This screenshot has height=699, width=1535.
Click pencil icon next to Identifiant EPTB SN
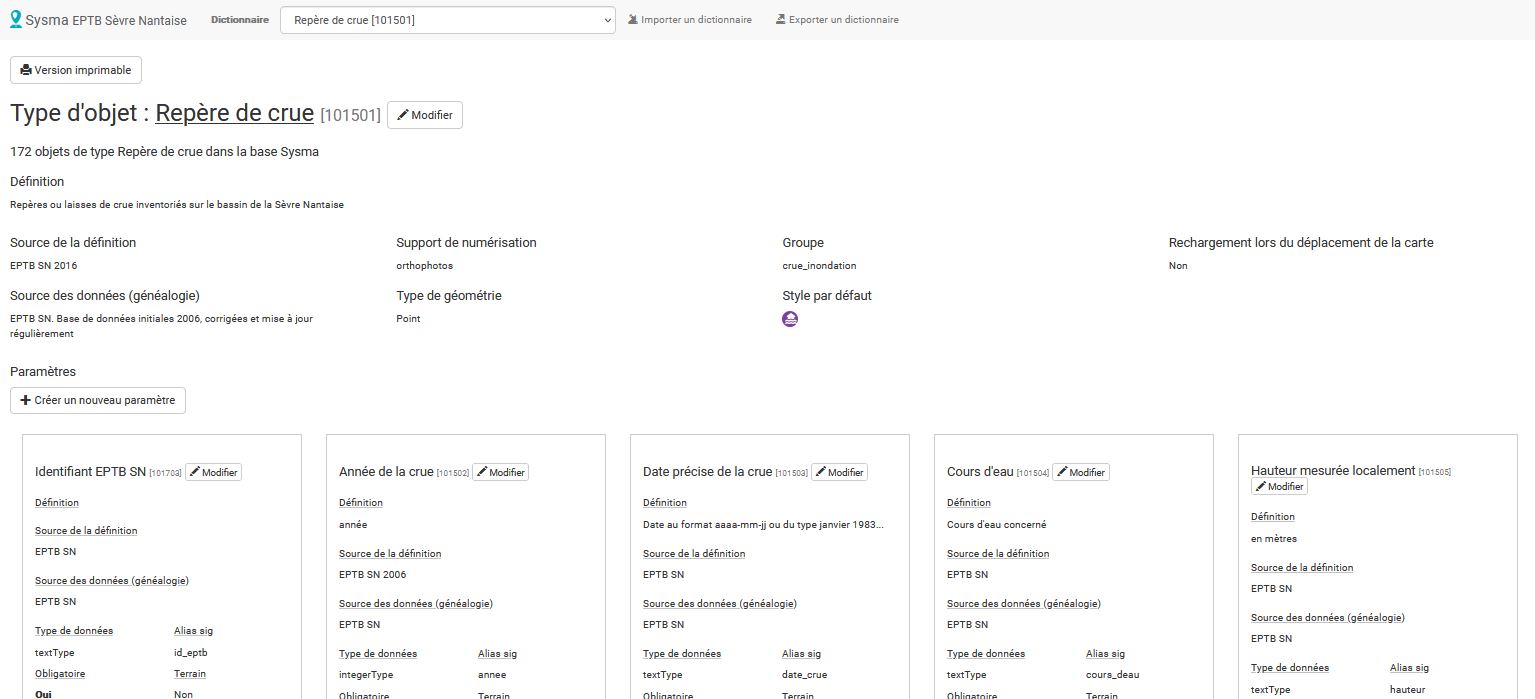tap(194, 472)
